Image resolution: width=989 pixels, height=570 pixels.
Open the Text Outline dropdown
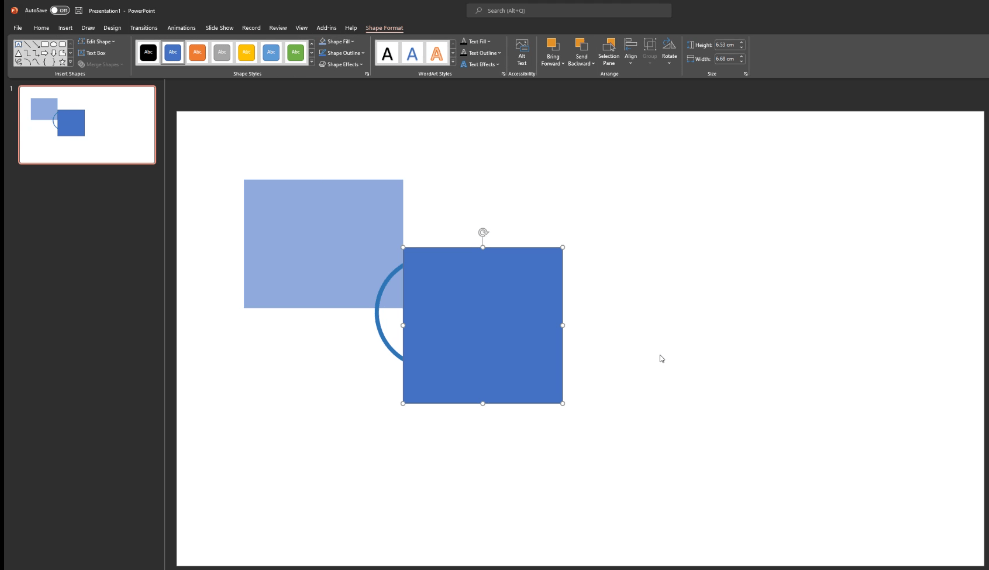tap(480, 53)
